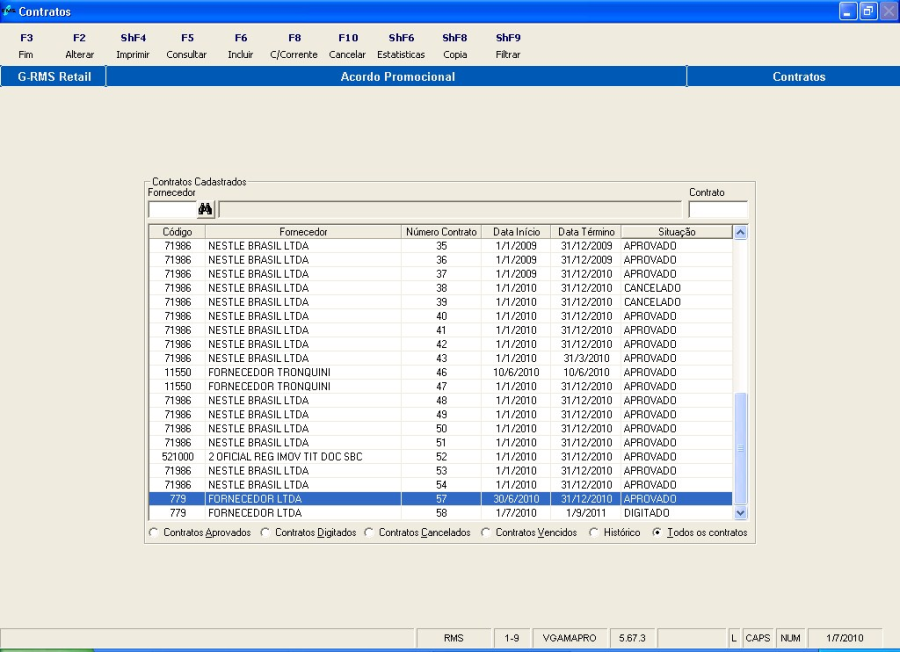Select contract number 54 row

440,485
